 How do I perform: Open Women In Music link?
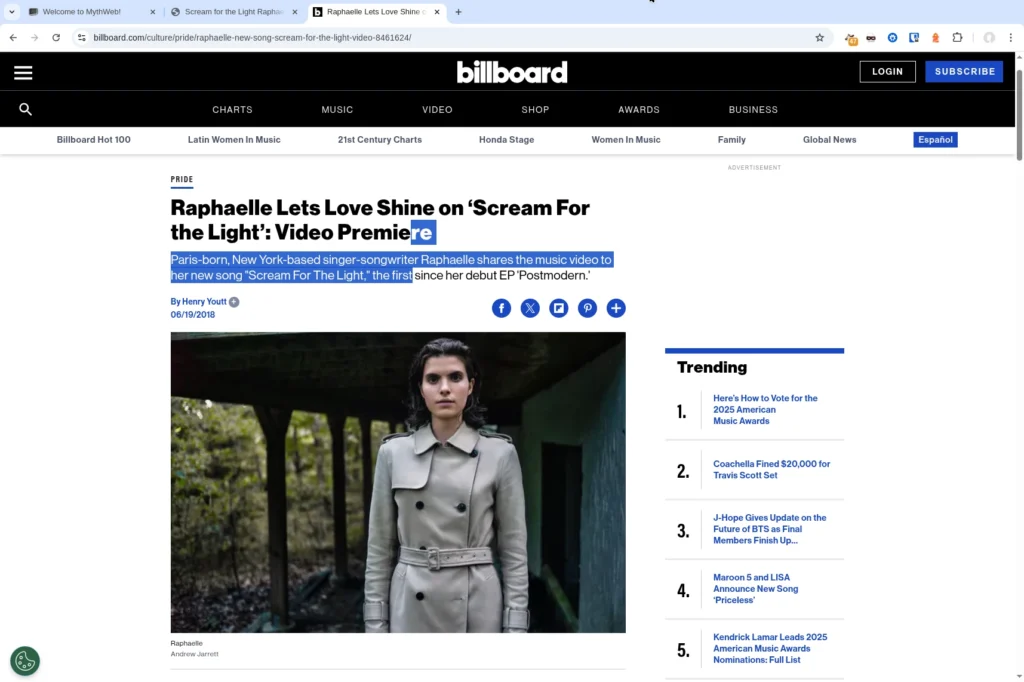(626, 140)
